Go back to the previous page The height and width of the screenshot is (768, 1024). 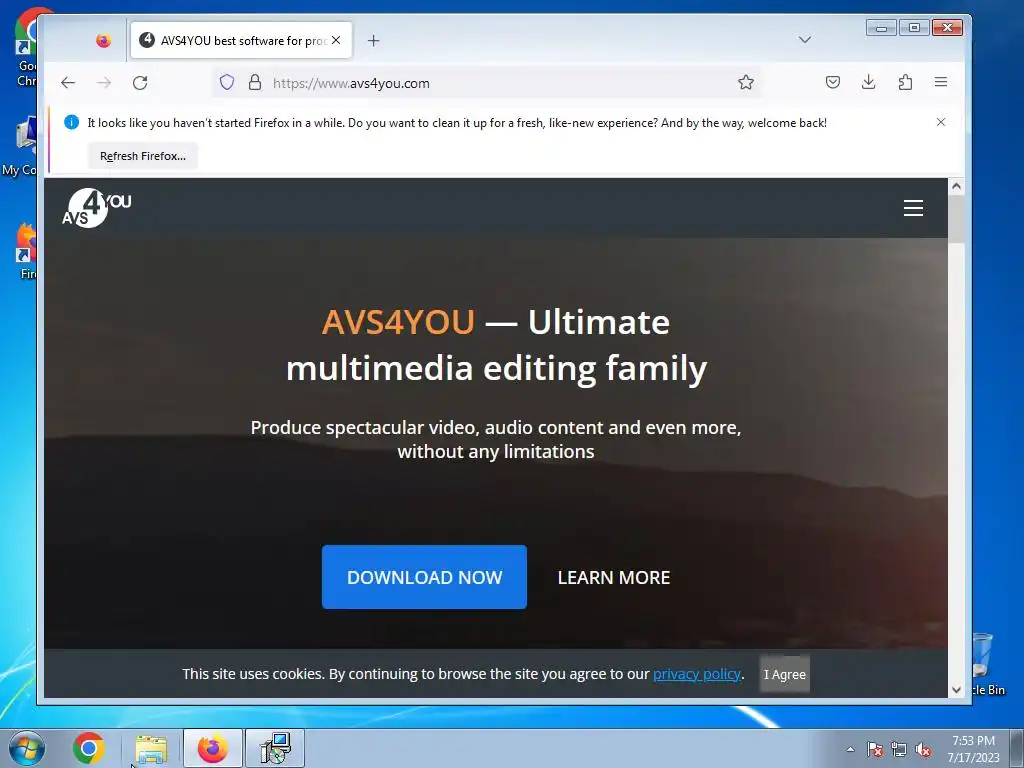click(68, 83)
